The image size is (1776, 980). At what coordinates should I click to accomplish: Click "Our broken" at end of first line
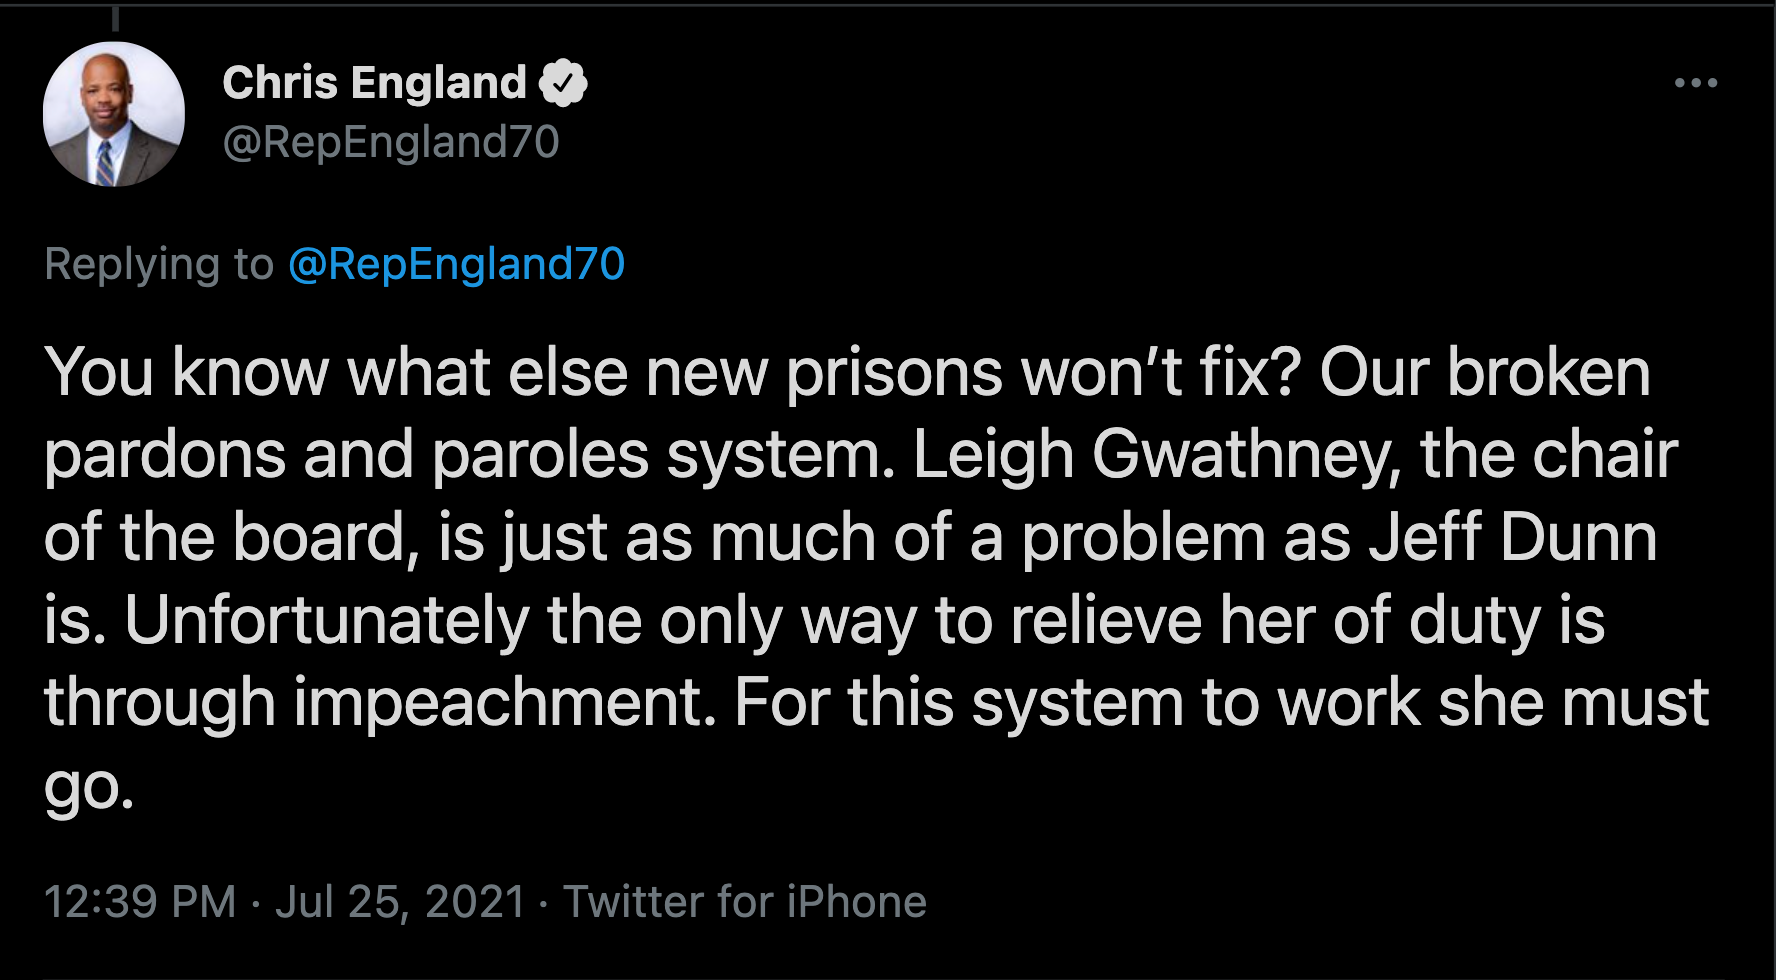(x=1484, y=372)
